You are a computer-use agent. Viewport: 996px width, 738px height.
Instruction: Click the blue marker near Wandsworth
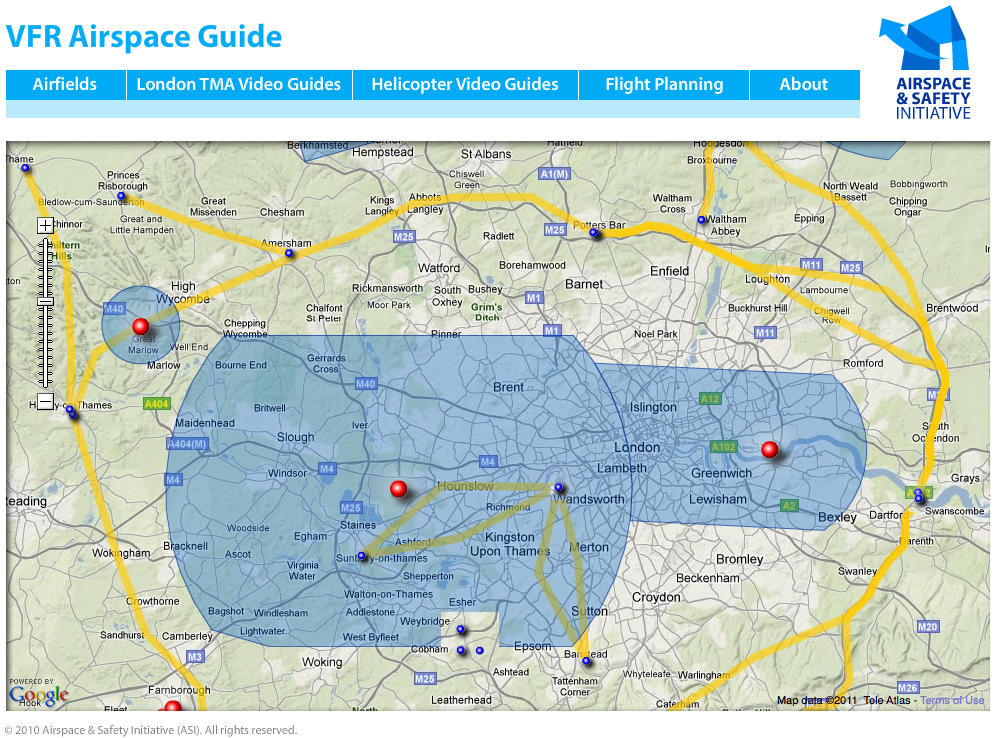point(559,487)
